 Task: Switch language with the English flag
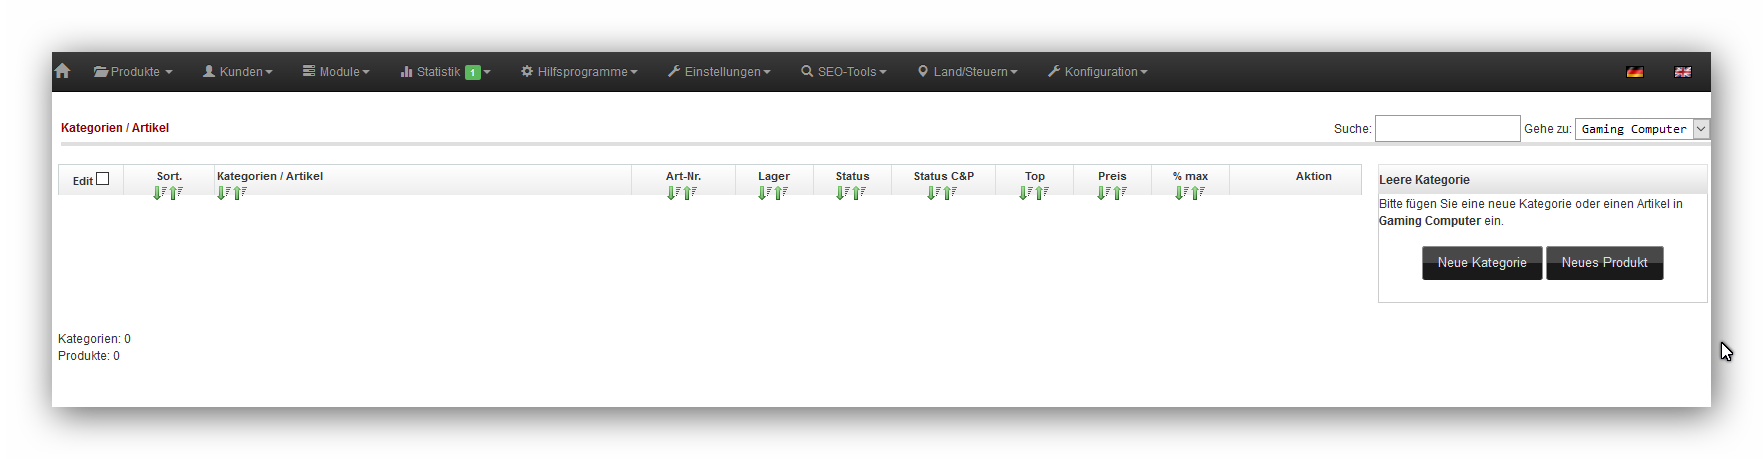[x=1682, y=72]
